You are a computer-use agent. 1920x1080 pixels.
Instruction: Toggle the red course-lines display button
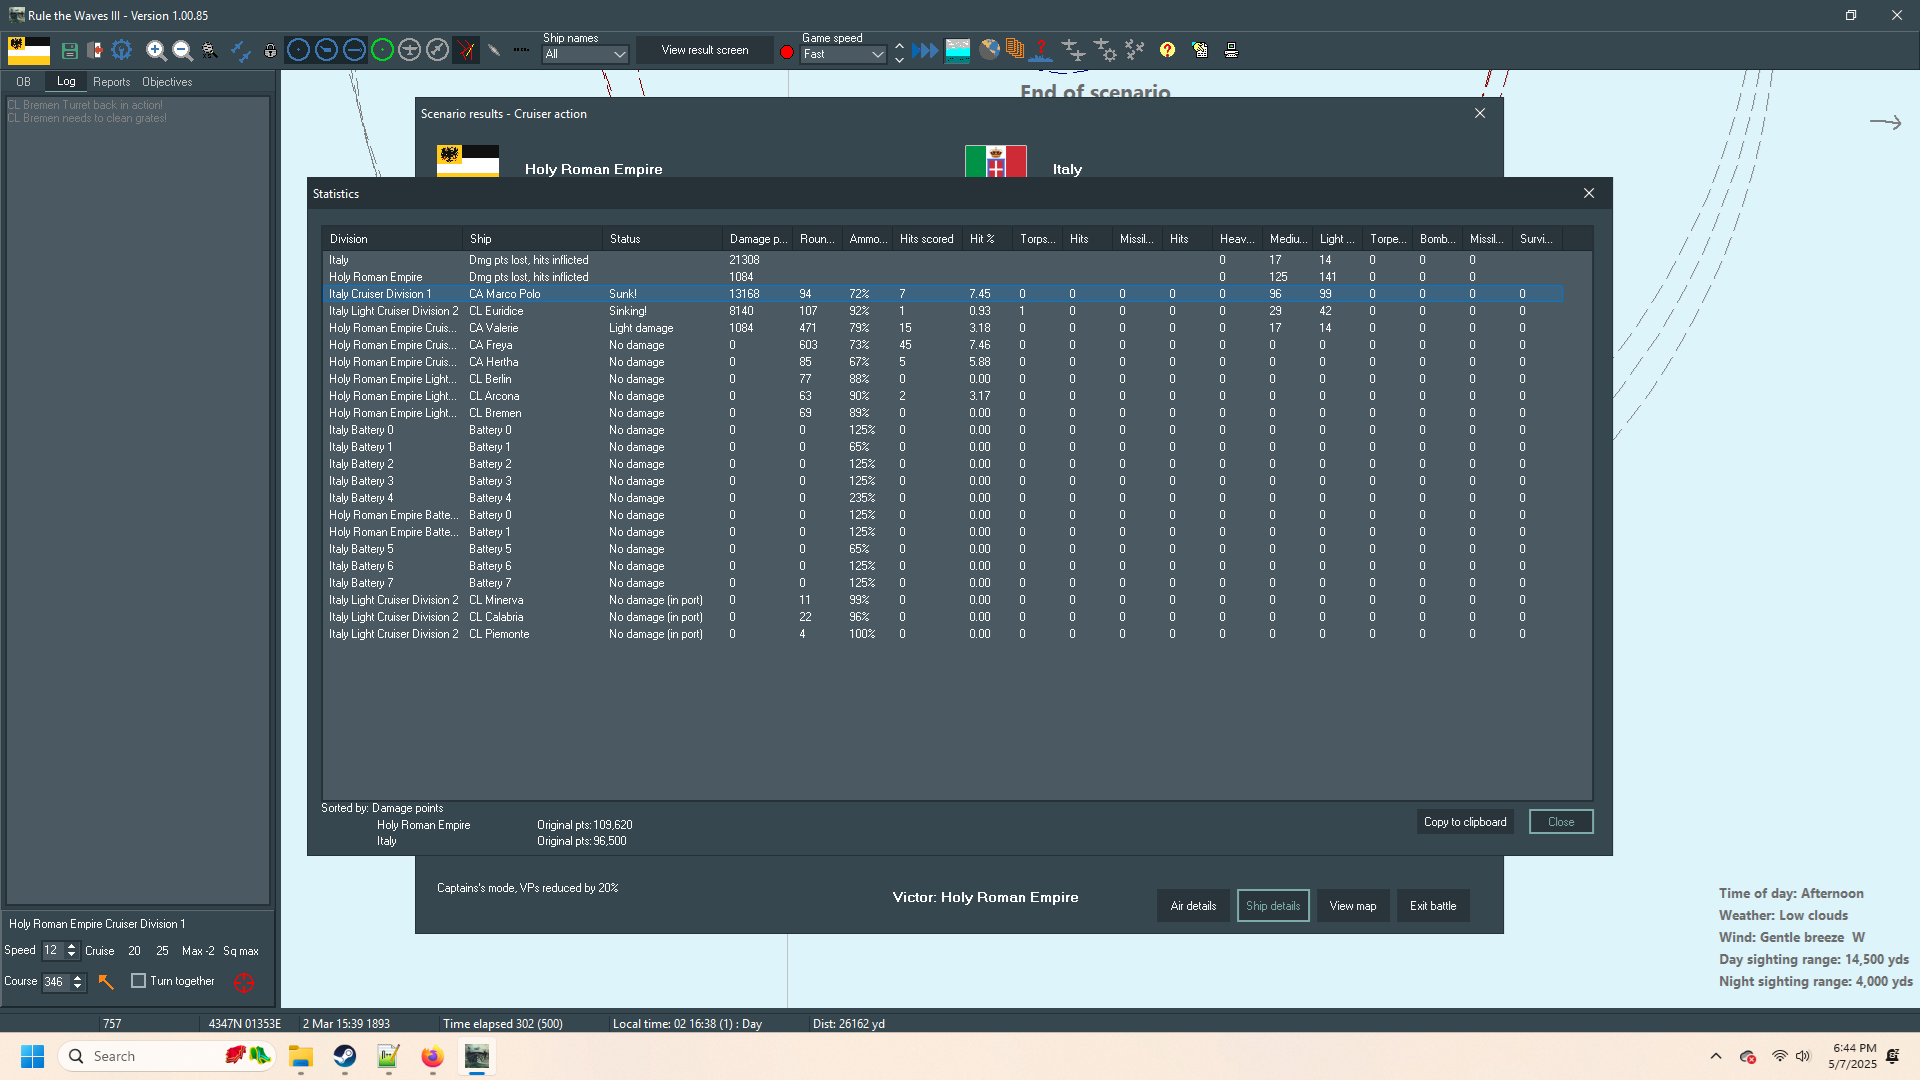[x=466, y=50]
